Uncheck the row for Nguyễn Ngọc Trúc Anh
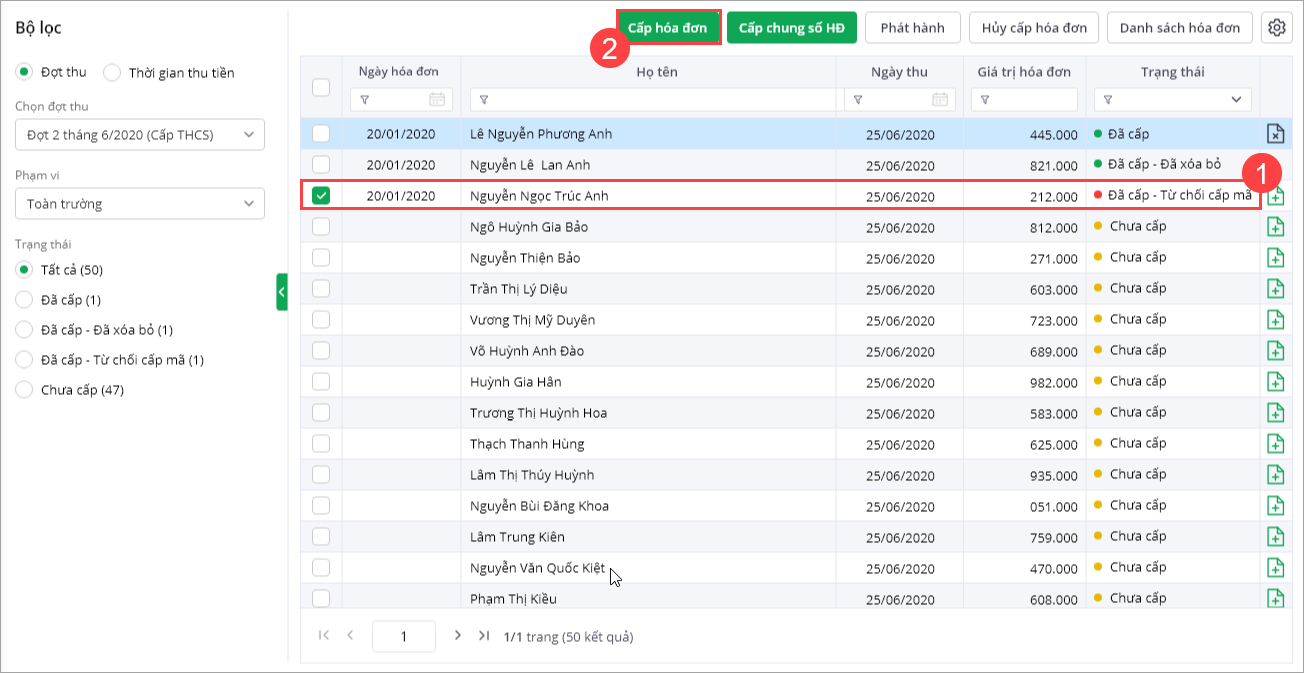The height and width of the screenshot is (673, 1304). (321, 196)
